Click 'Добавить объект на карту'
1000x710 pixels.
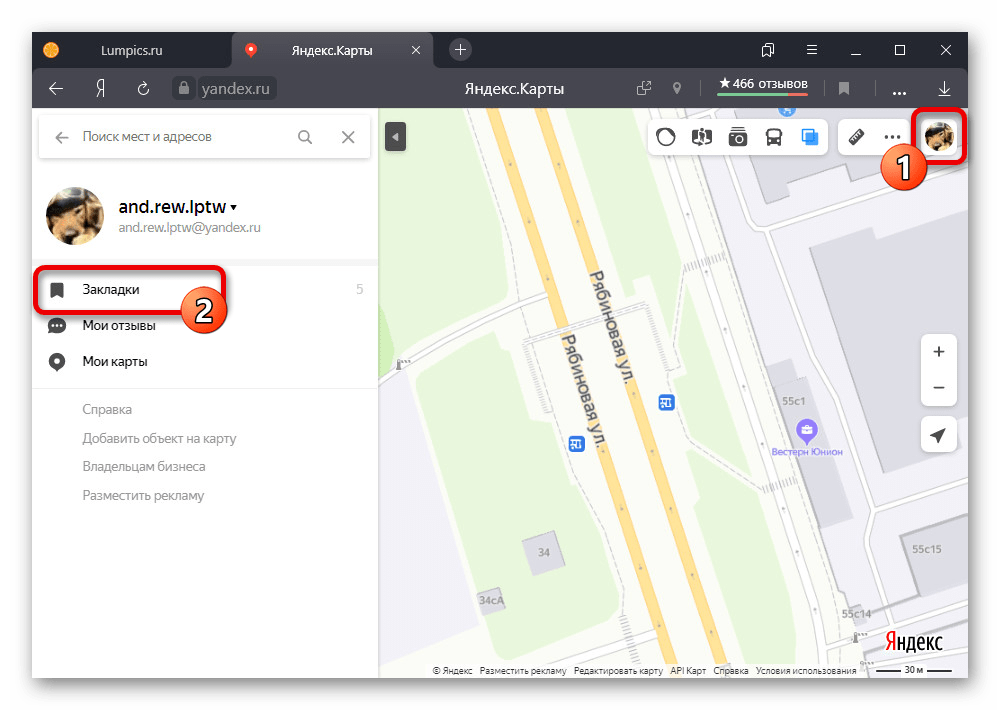tap(159, 438)
